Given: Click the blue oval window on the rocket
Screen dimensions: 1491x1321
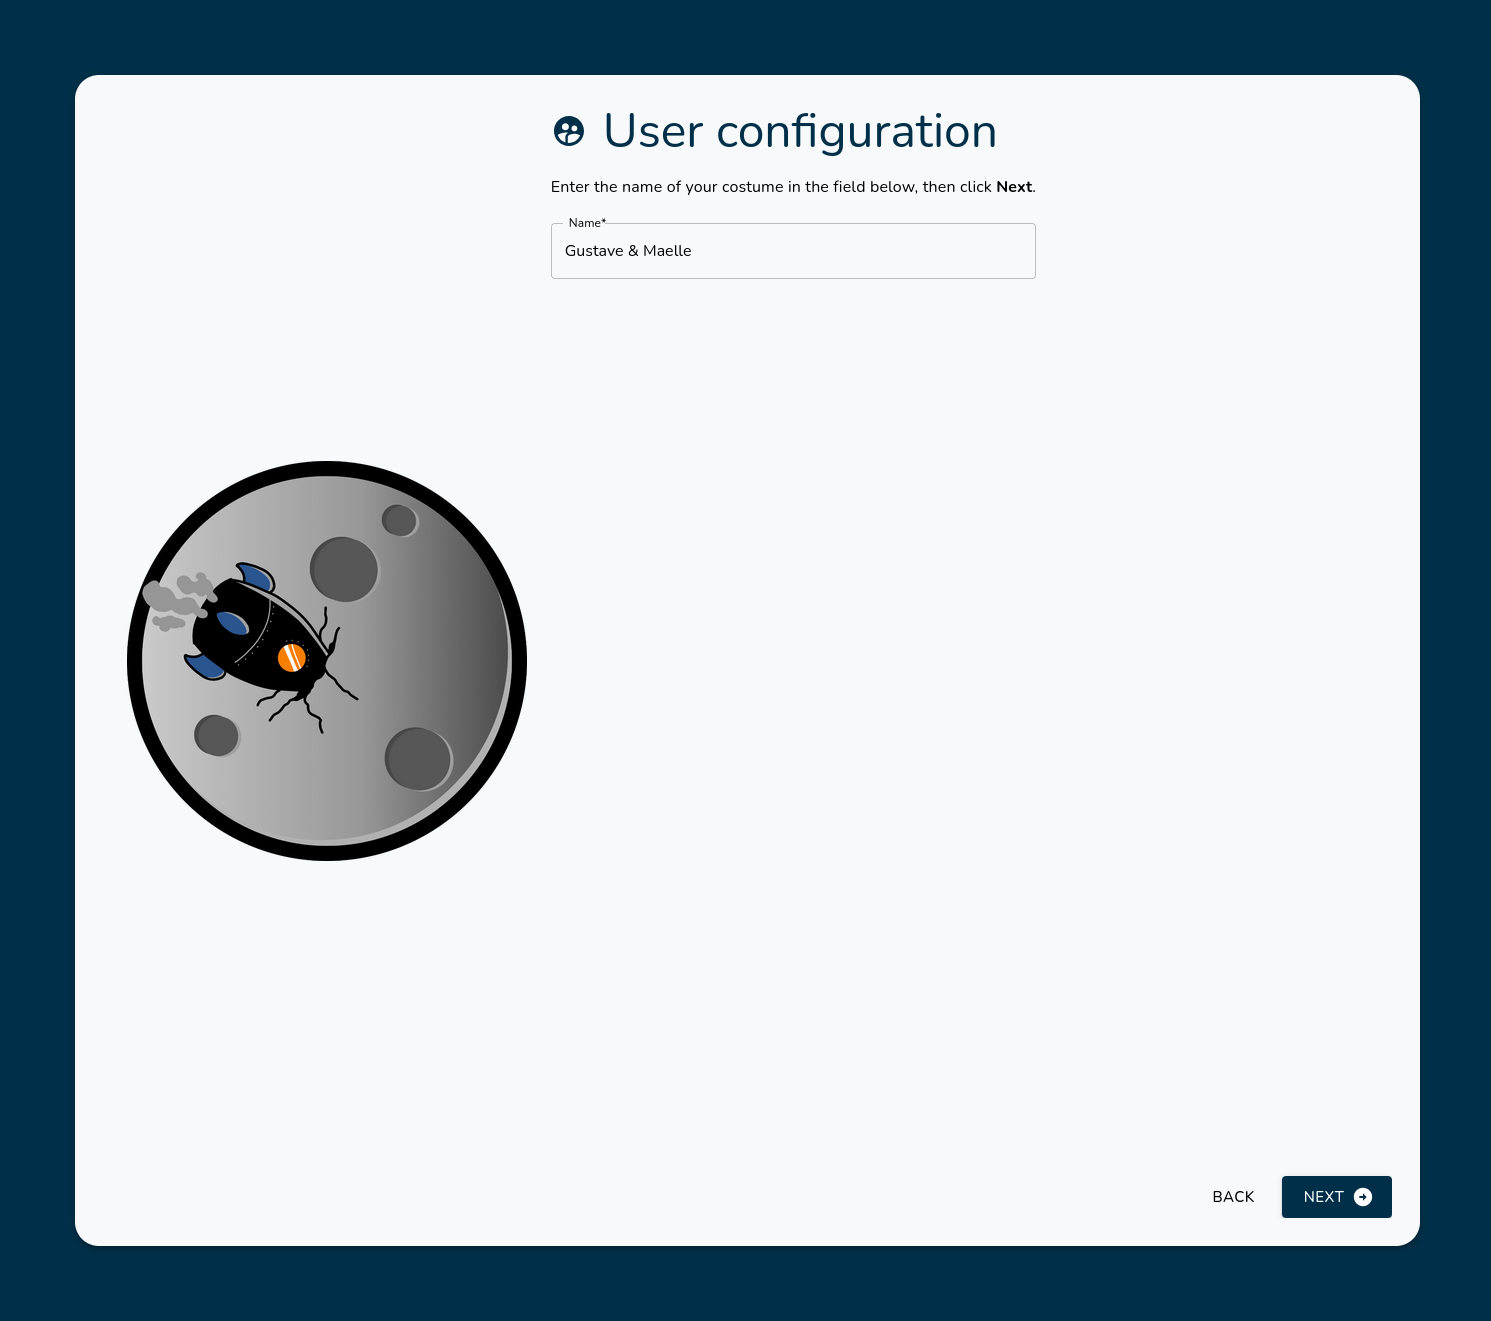Looking at the screenshot, I should (x=232, y=623).
